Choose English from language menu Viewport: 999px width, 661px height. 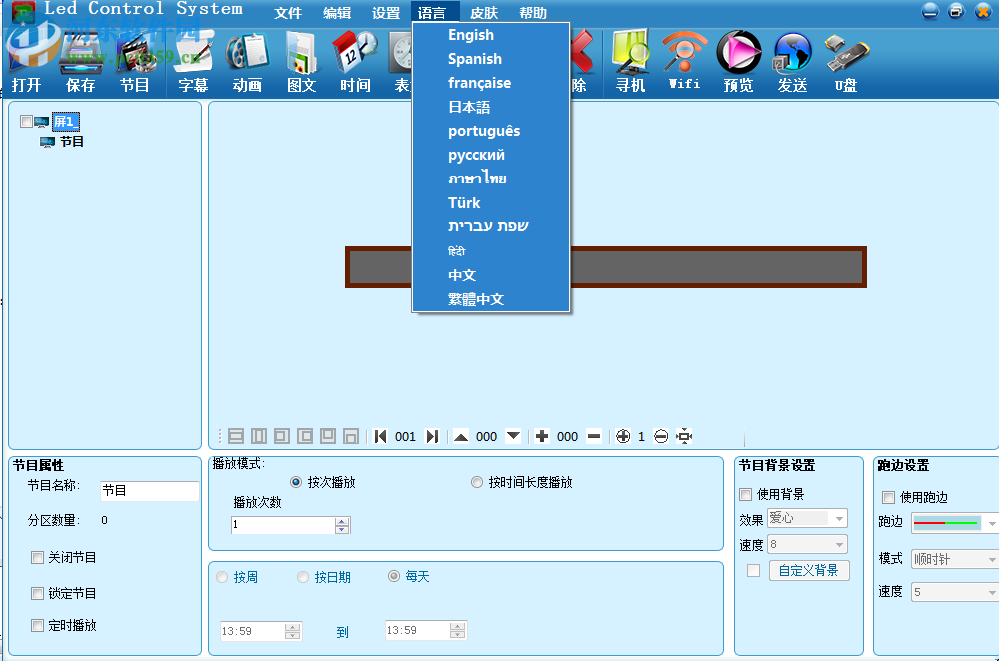pyautogui.click(x=470, y=35)
